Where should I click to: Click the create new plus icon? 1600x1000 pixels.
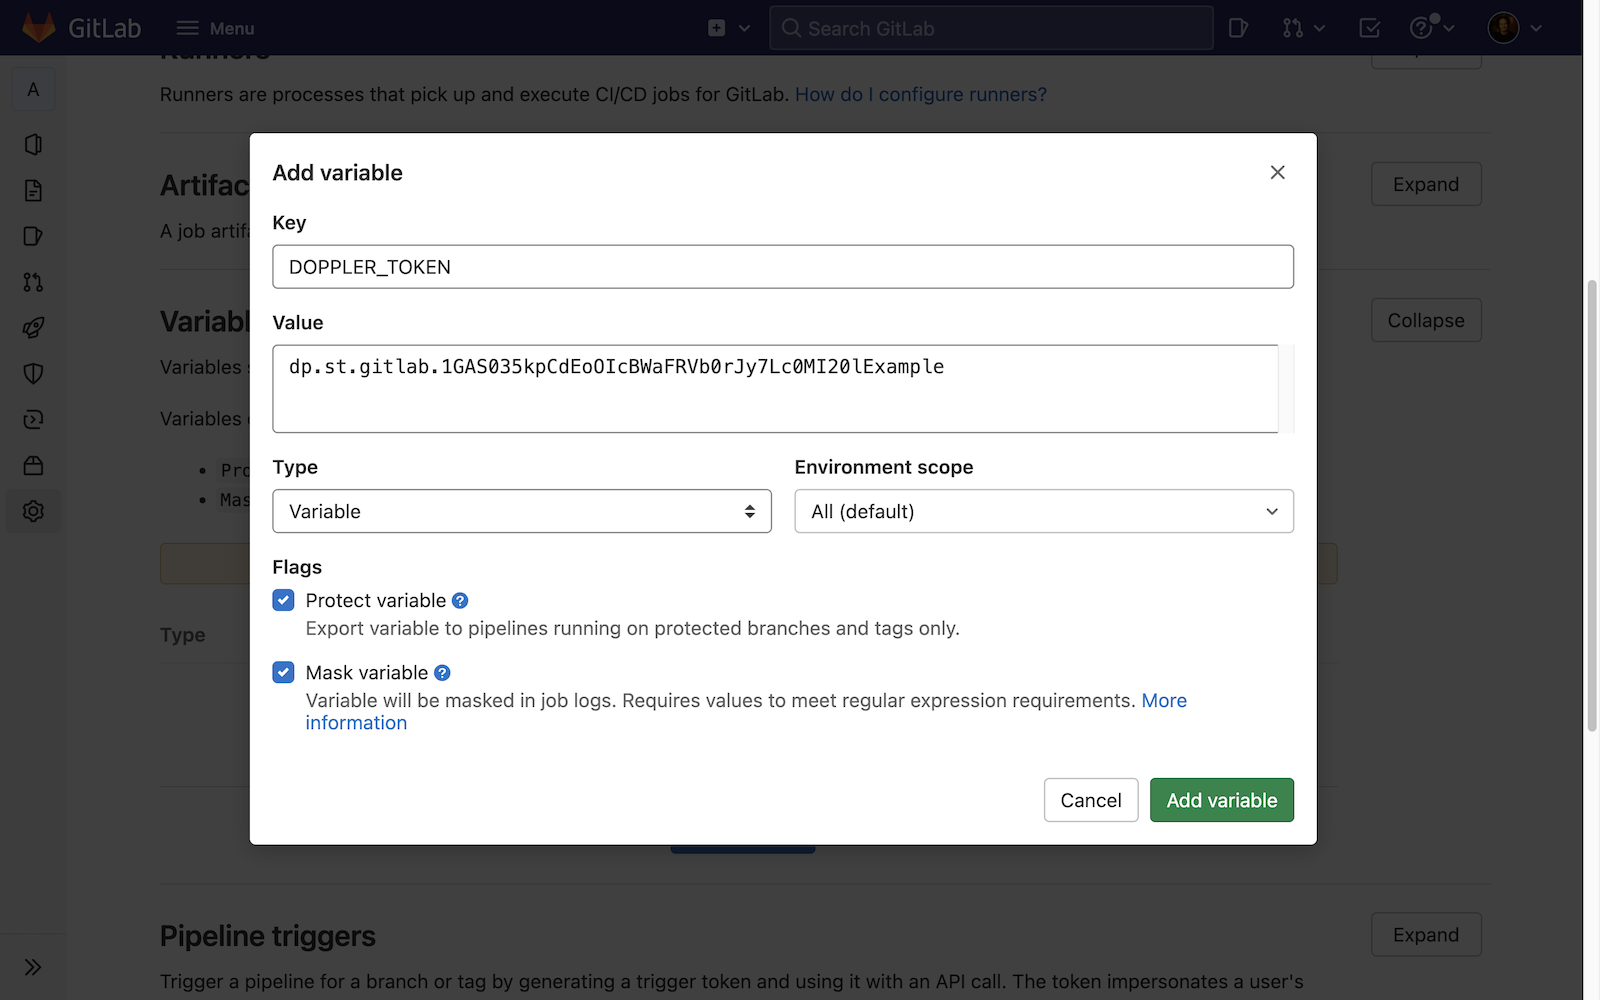pyautogui.click(x=716, y=28)
